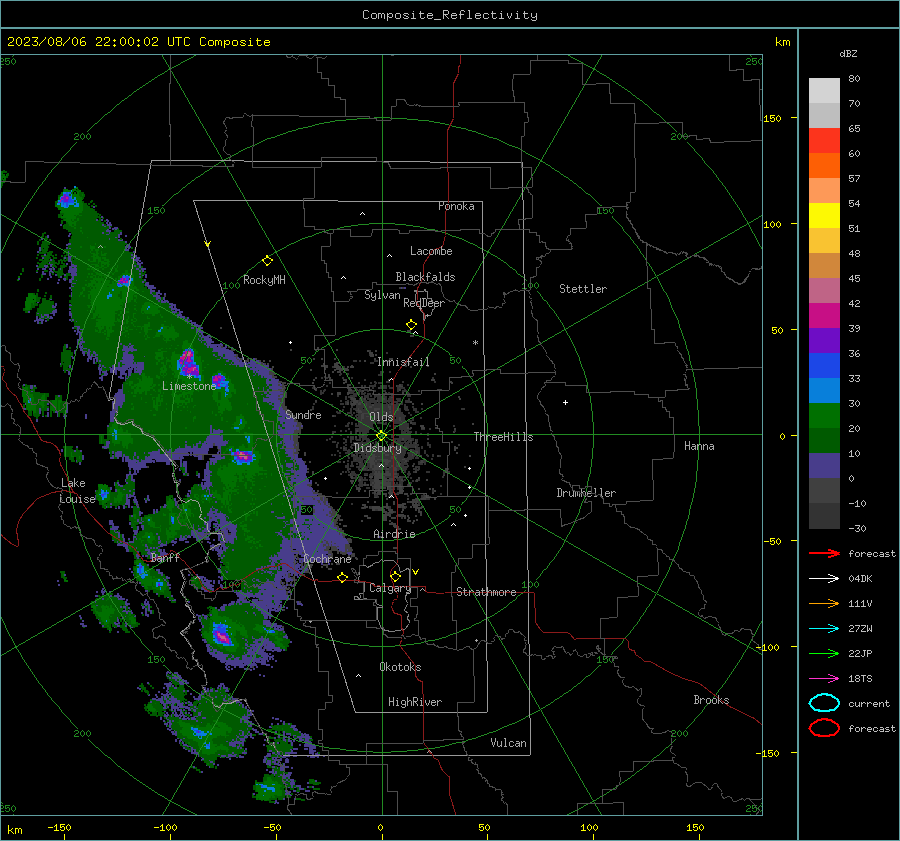Click the Brooks label

click(x=711, y=700)
